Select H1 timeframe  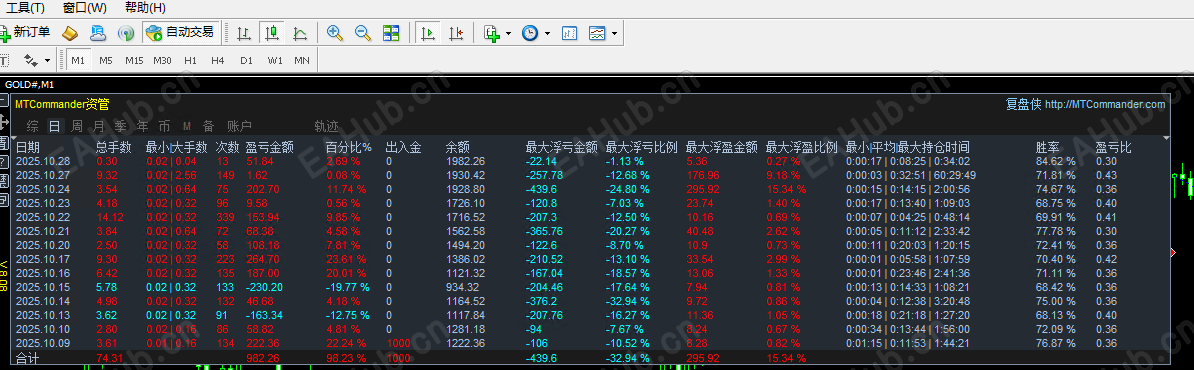(x=190, y=59)
